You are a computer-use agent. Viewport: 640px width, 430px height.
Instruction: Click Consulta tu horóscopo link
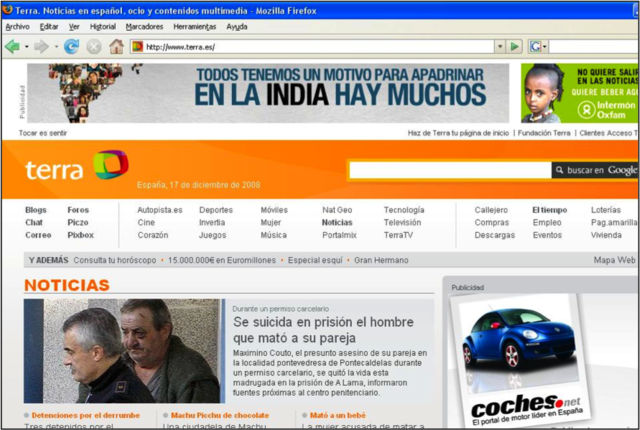tap(115, 260)
